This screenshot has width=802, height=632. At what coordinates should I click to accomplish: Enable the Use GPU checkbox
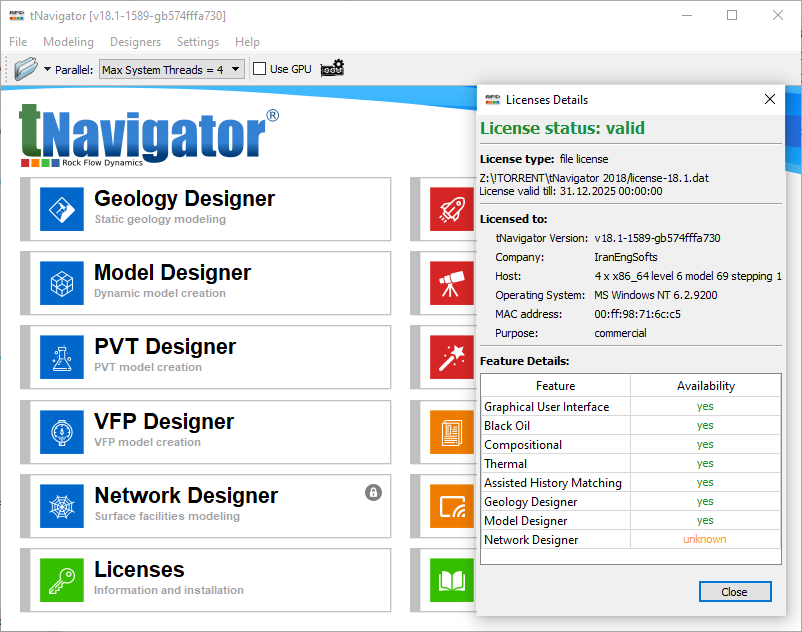click(260, 69)
